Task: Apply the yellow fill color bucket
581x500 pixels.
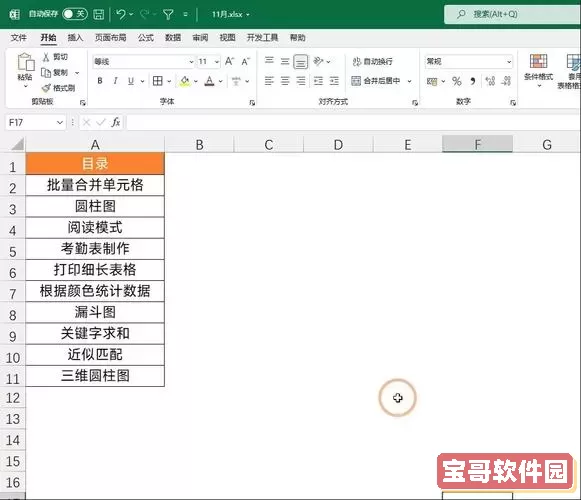Action: [x=185, y=81]
